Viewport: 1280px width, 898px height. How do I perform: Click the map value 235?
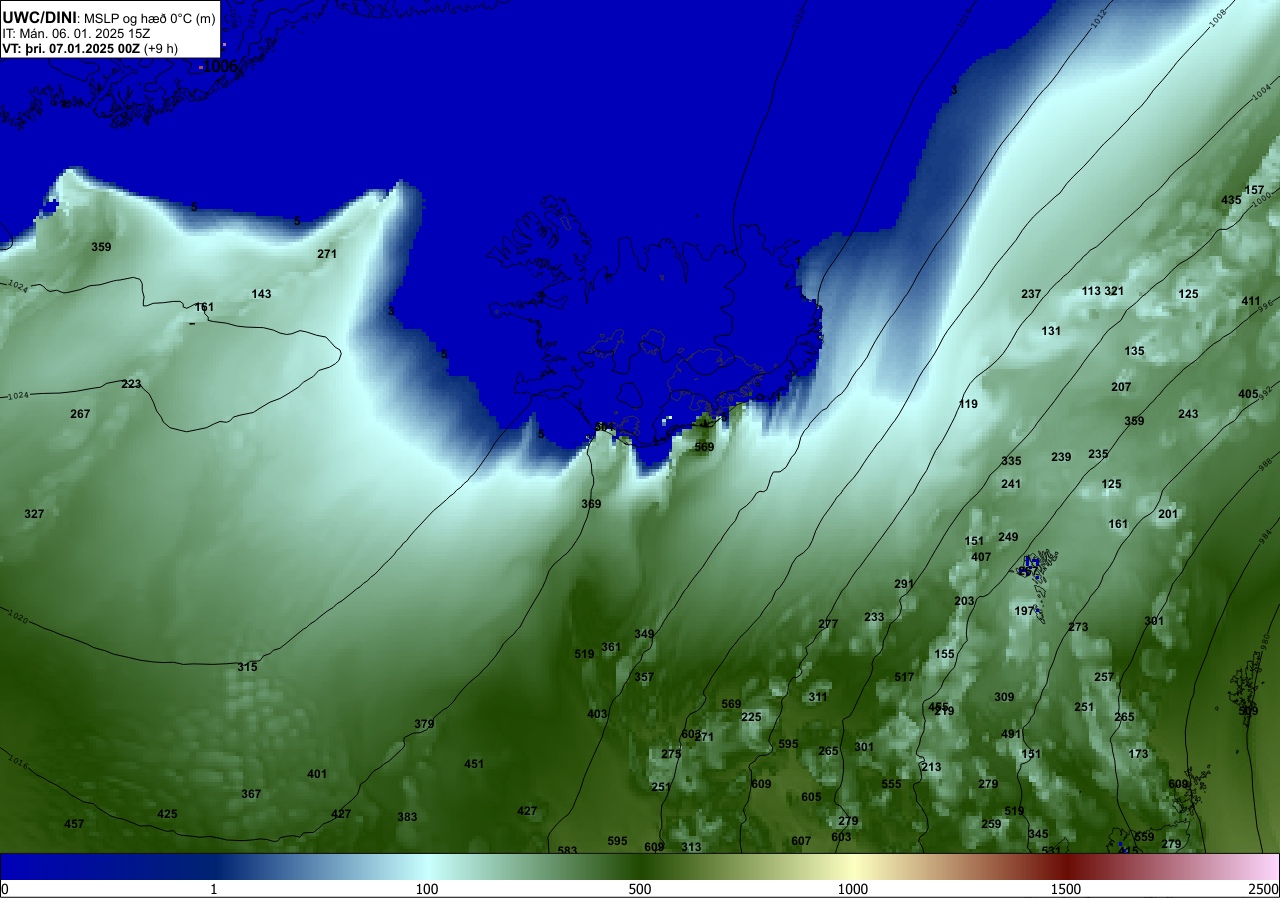[x=1098, y=454]
